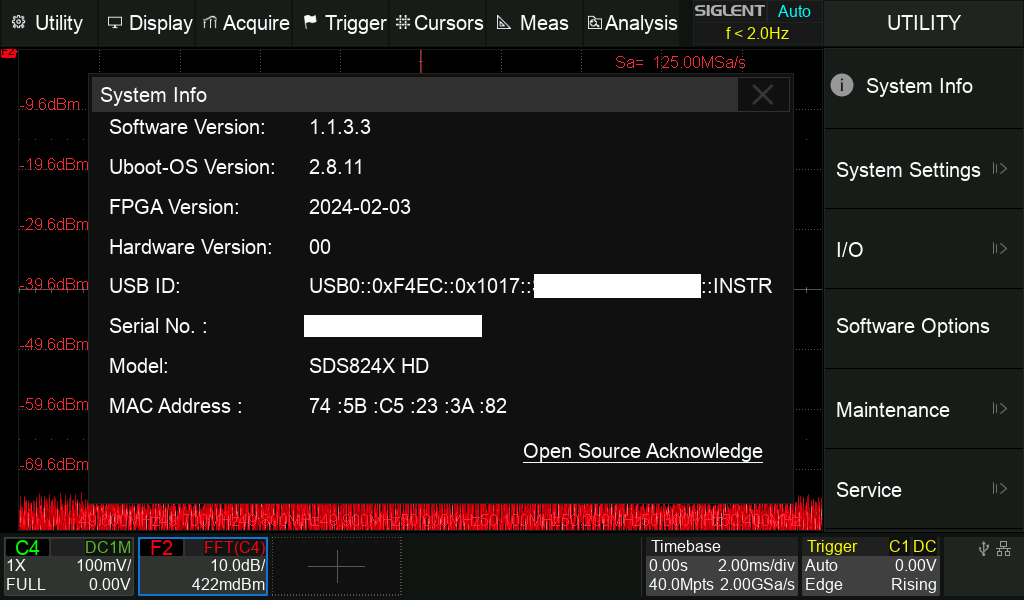
Task: Open the Trigger descriptor box
Action: (871, 566)
